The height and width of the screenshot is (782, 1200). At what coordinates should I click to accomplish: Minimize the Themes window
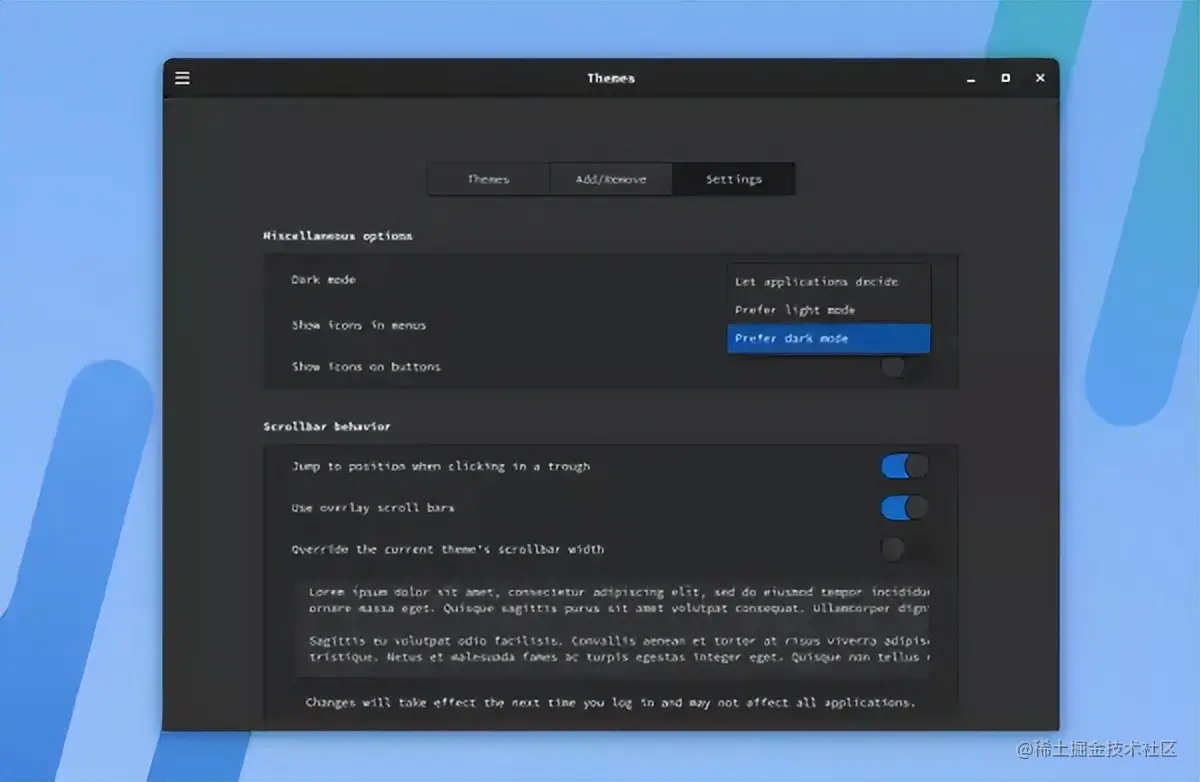point(970,79)
